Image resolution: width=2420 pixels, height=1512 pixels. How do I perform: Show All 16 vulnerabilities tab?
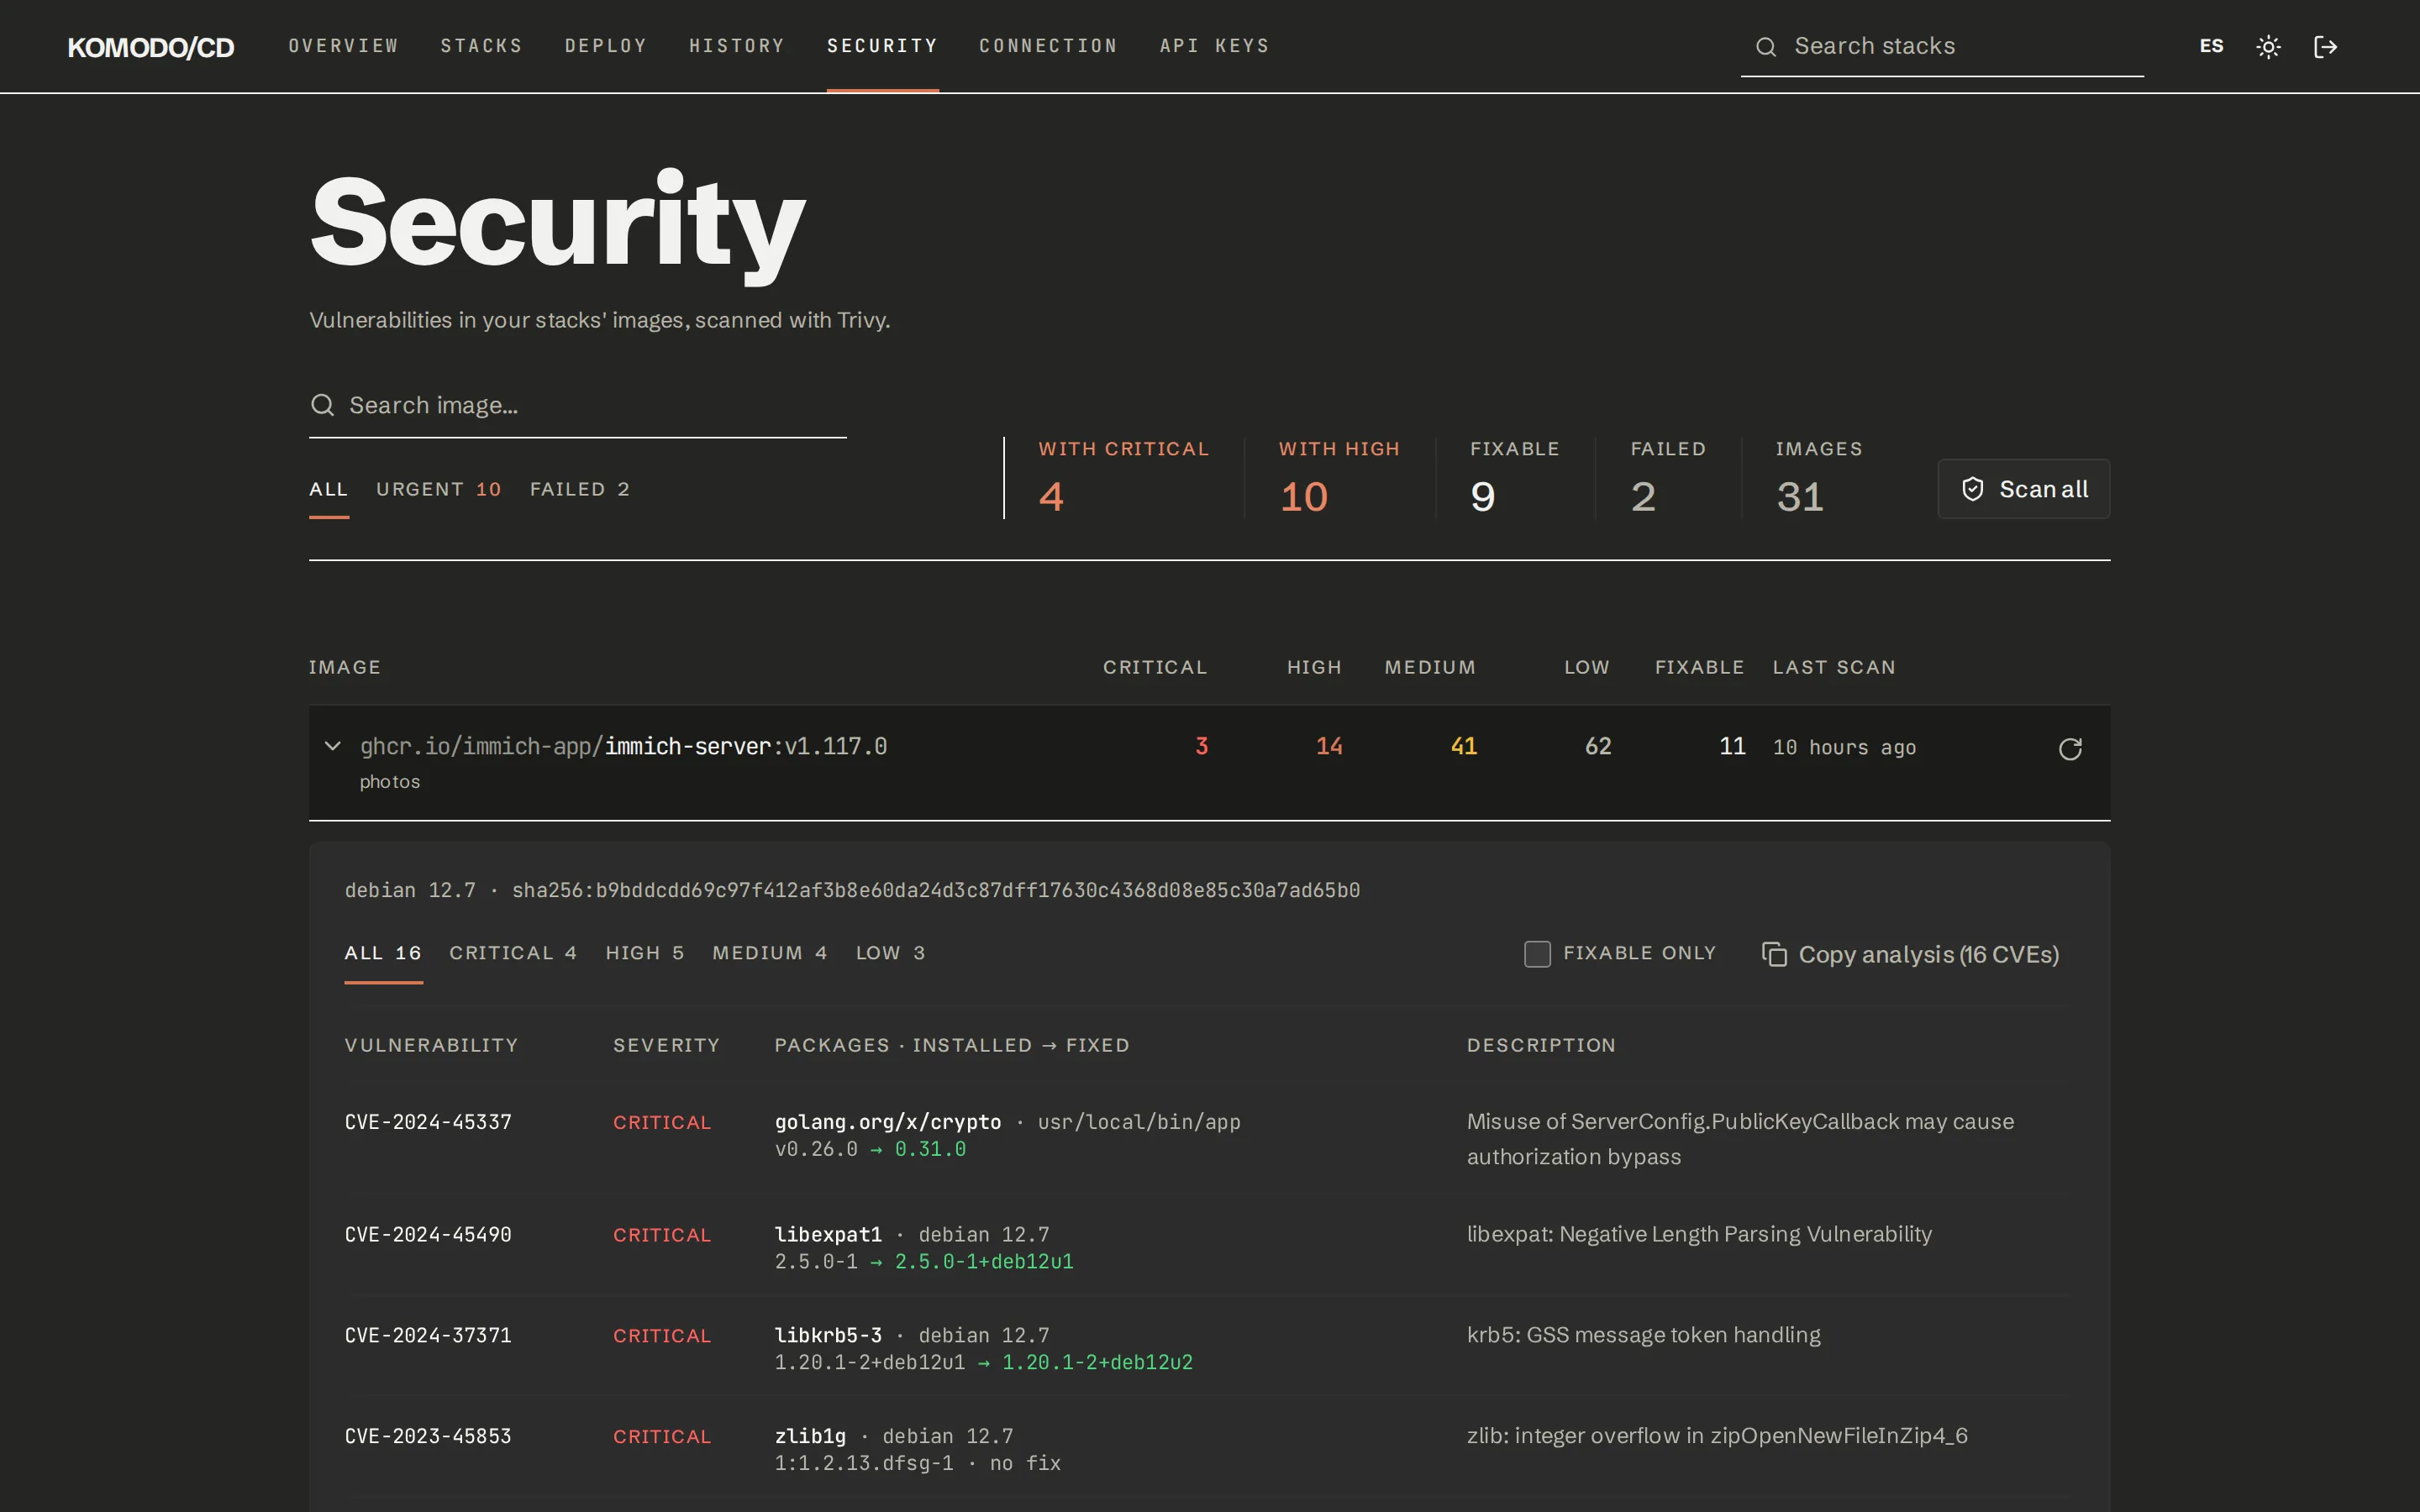coord(383,953)
